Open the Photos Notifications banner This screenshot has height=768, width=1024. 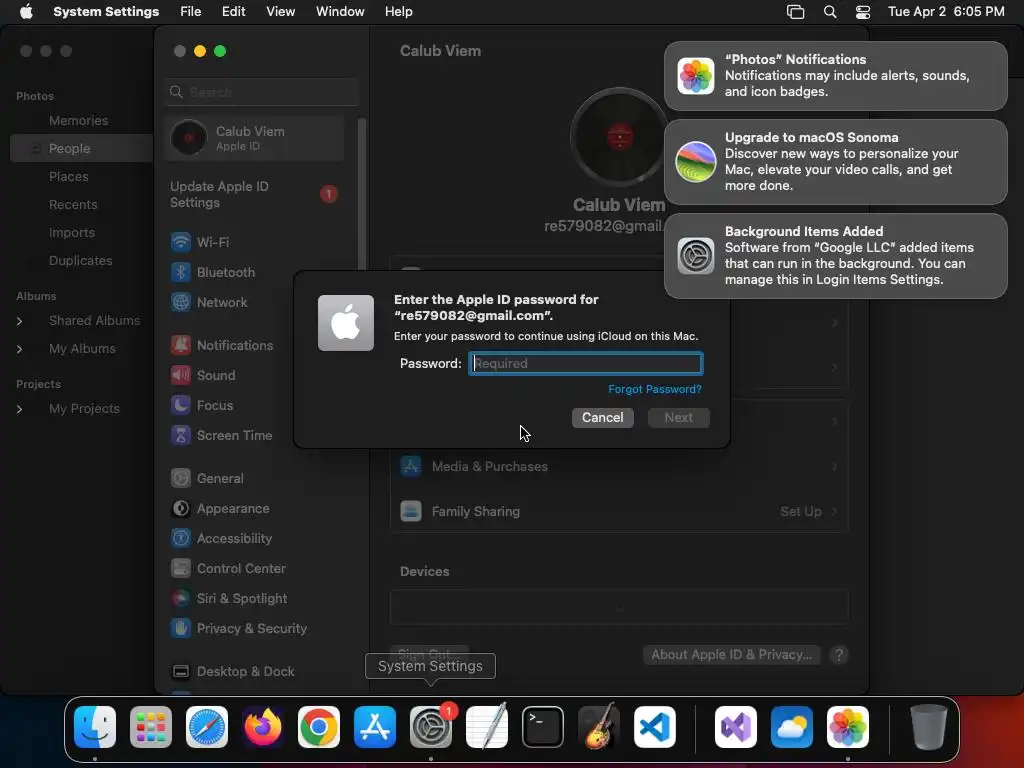pyautogui.click(x=835, y=76)
